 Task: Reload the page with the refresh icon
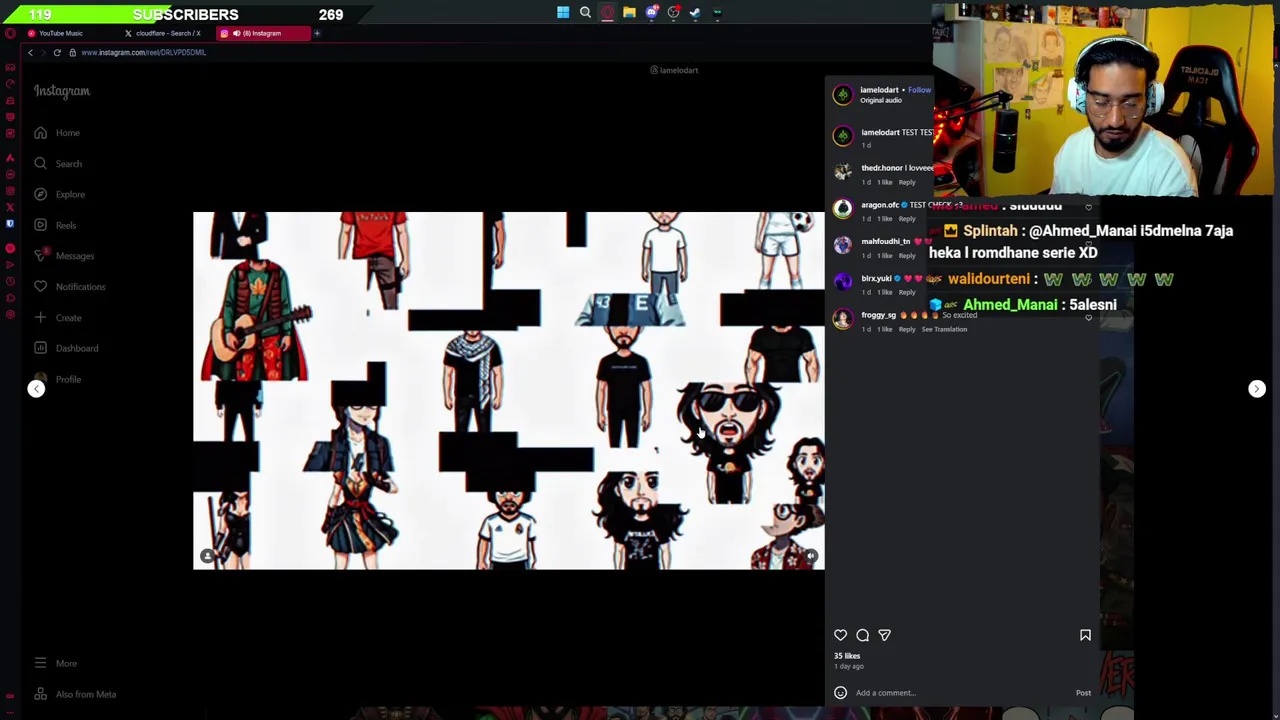[x=57, y=52]
